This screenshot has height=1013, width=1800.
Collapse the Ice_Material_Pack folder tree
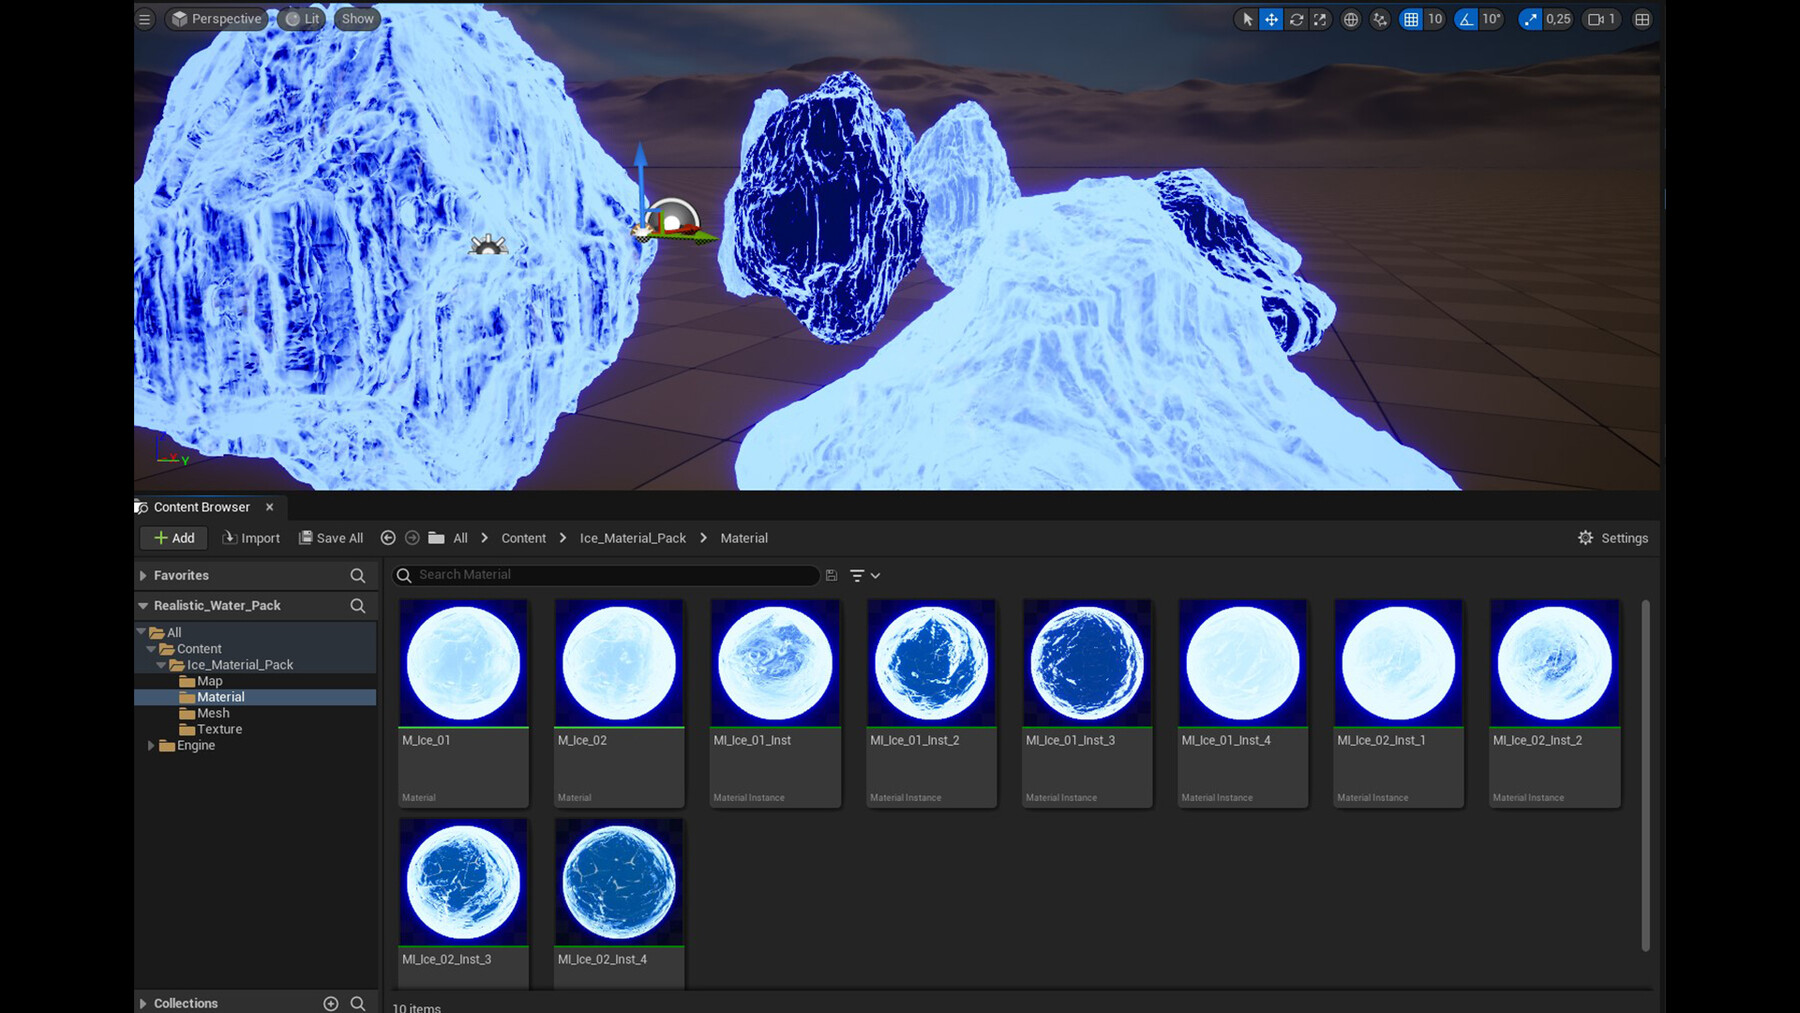pos(161,664)
